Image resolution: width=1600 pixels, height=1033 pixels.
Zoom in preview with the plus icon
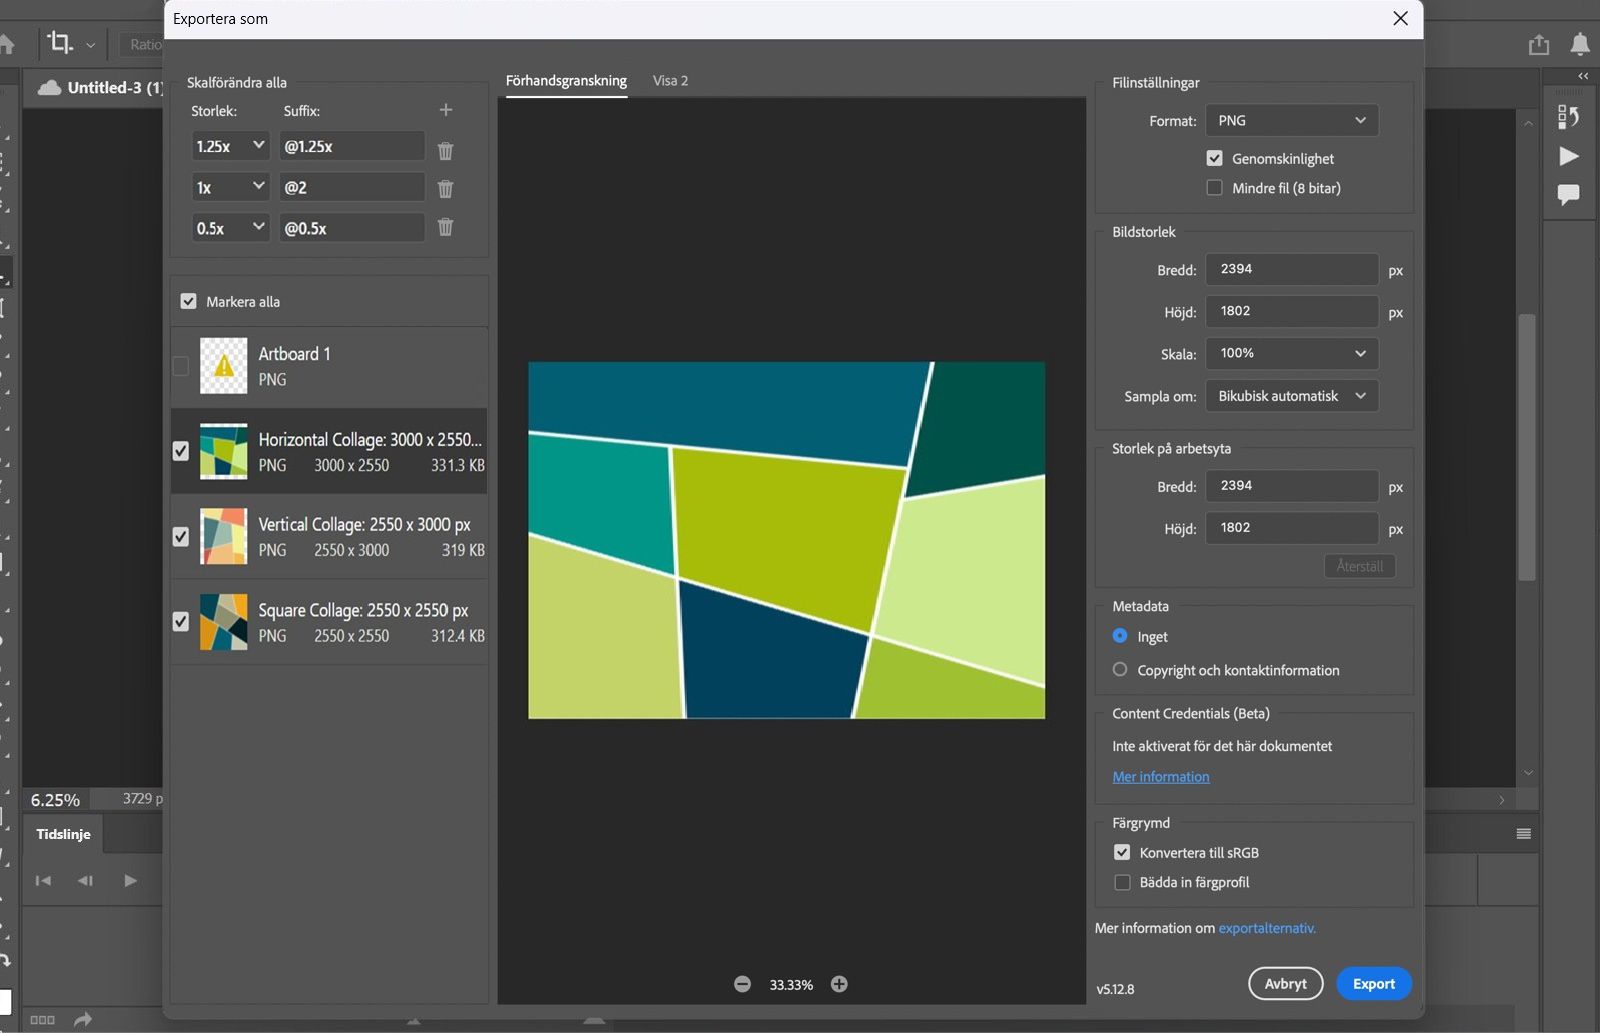point(839,984)
